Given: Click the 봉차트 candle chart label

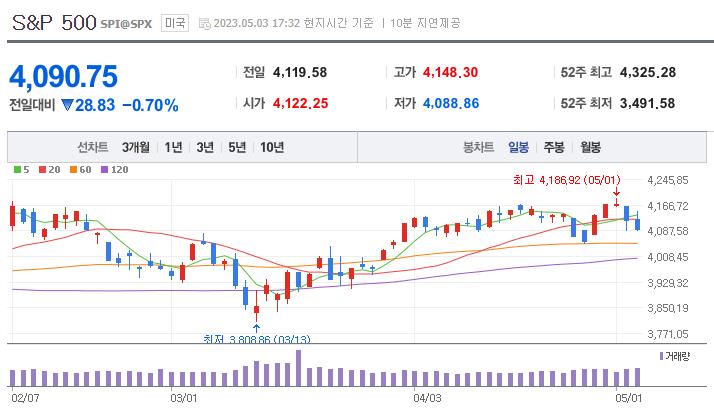Looking at the screenshot, I should click(x=478, y=147).
